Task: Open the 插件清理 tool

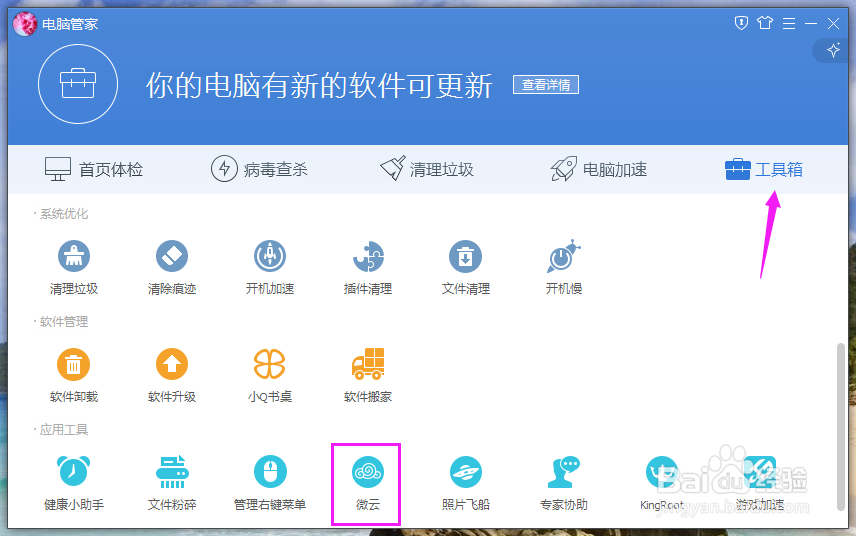Action: (x=368, y=267)
